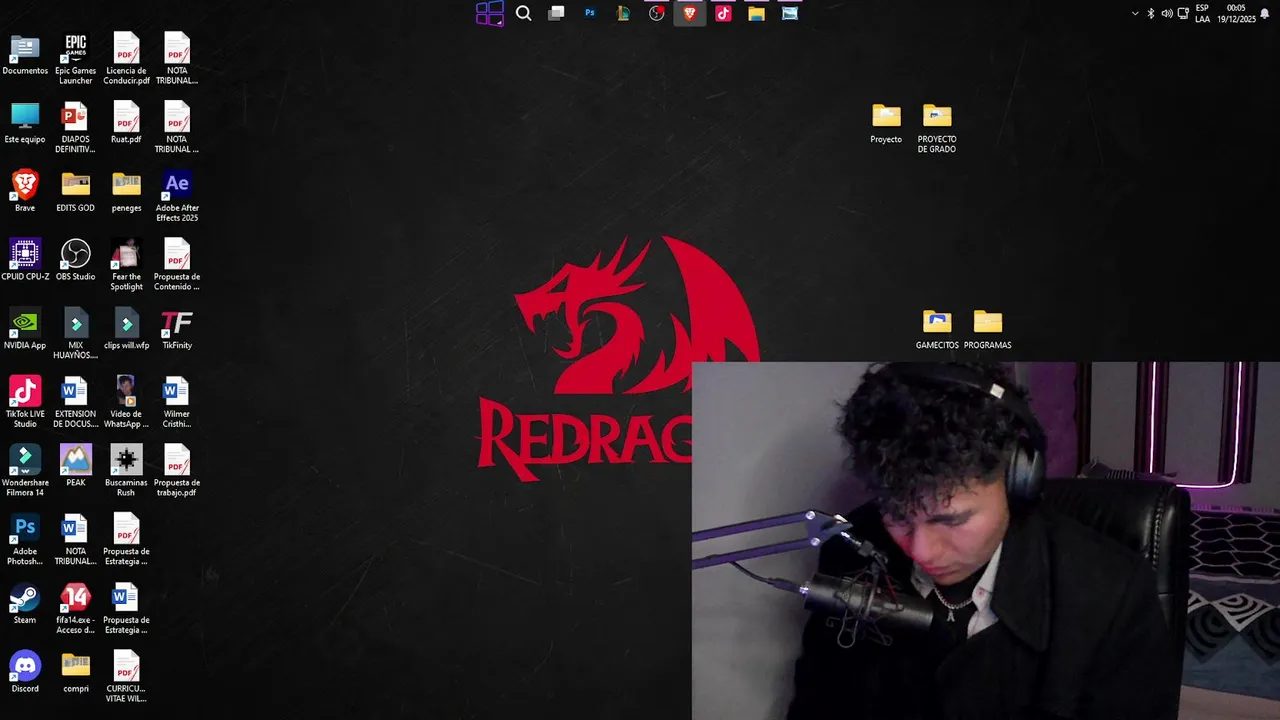Select the TikFinity desktop shortcut

click(177, 329)
